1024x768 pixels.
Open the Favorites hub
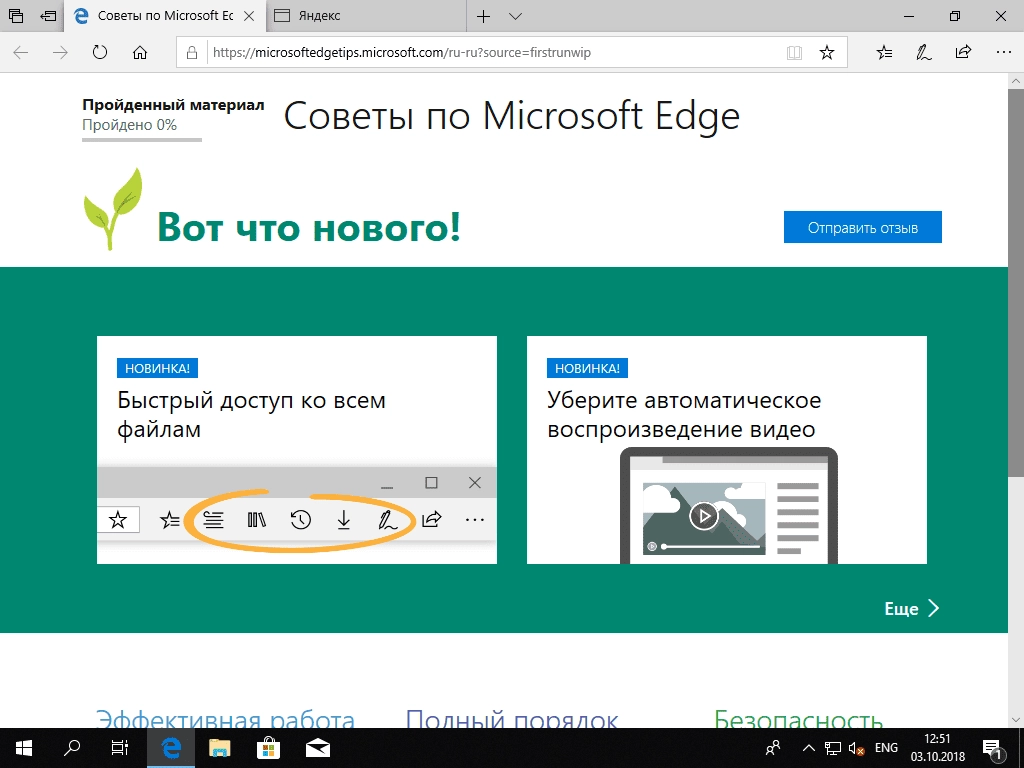(x=884, y=52)
